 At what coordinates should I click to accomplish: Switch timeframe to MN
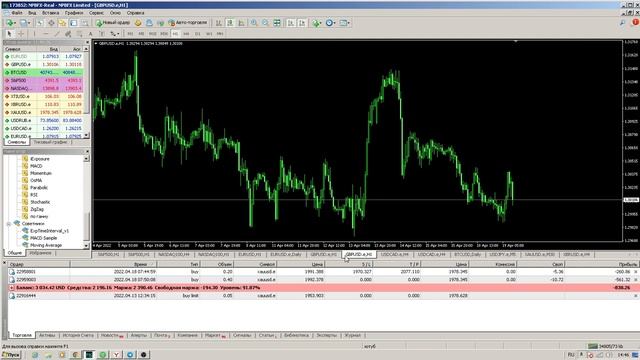point(220,33)
